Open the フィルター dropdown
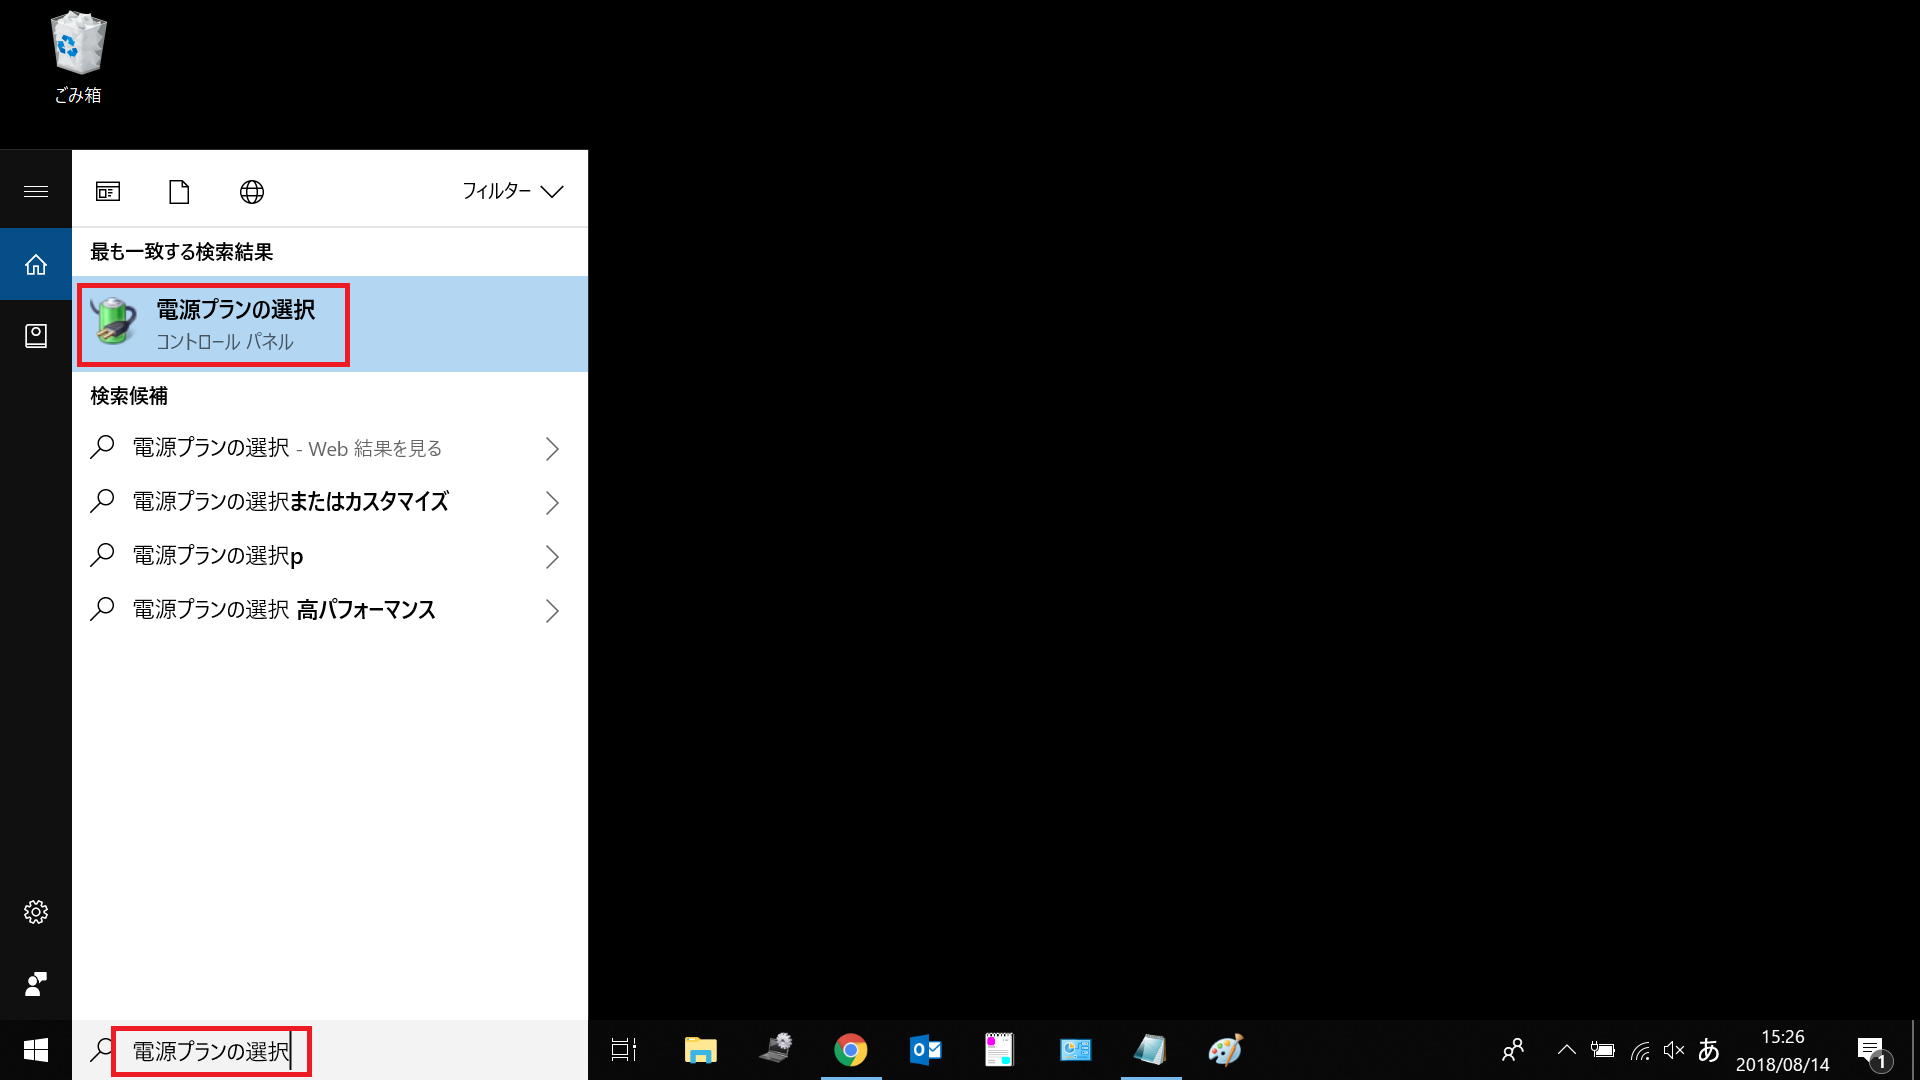1920x1080 pixels. pyautogui.click(x=512, y=191)
